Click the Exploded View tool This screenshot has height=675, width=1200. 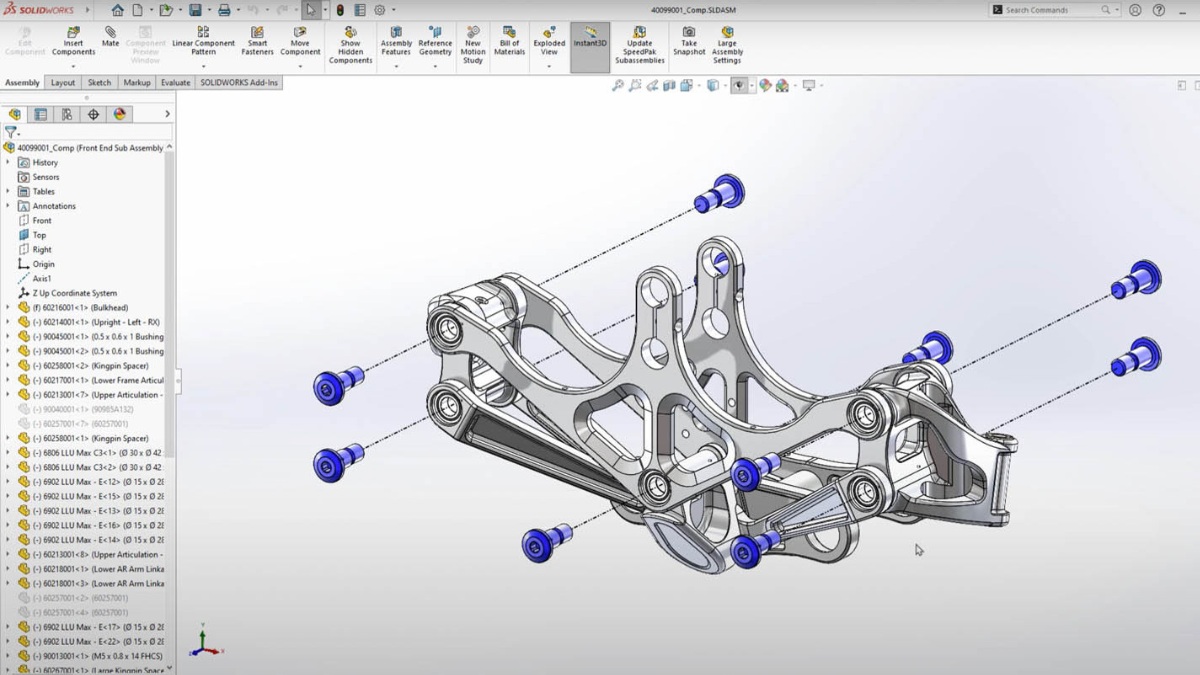pos(549,42)
